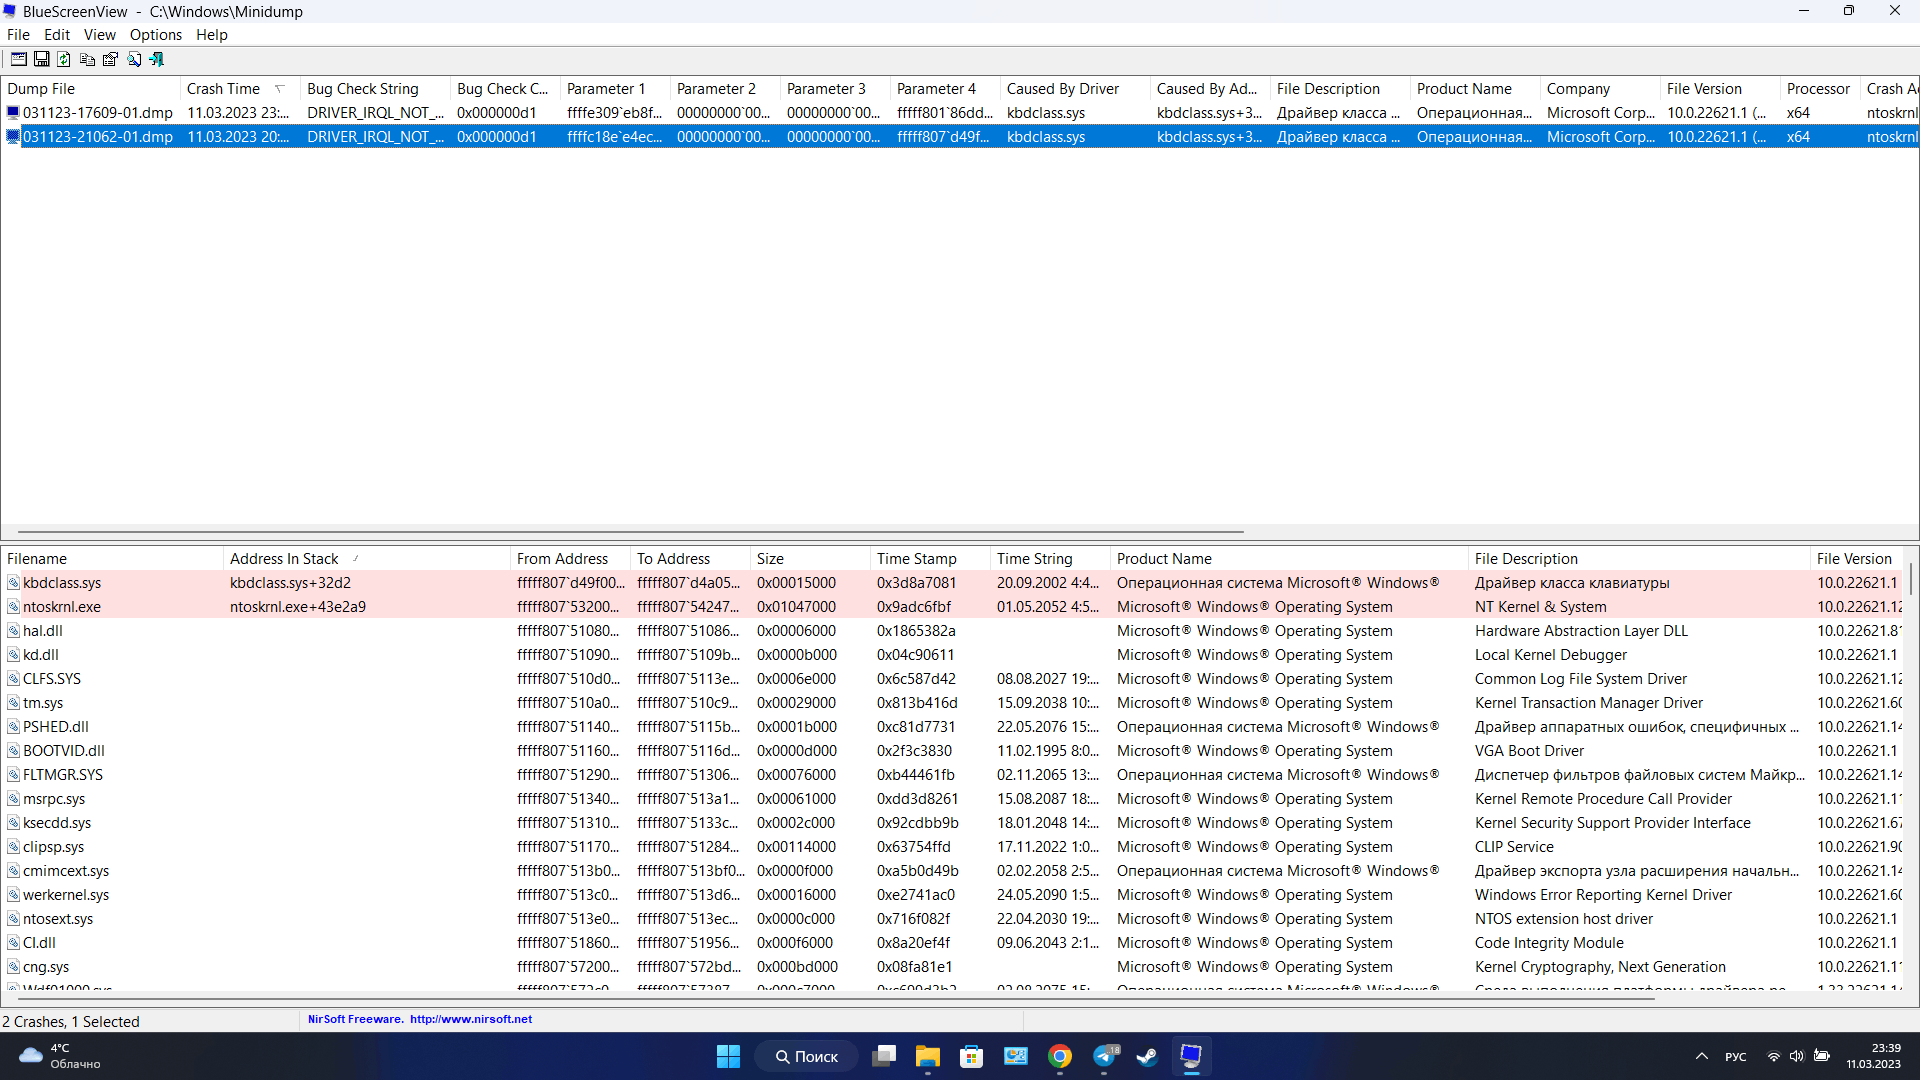
Task: Click the icon of 031123-17609-01.dmp
Action: pyautogui.click(x=13, y=113)
